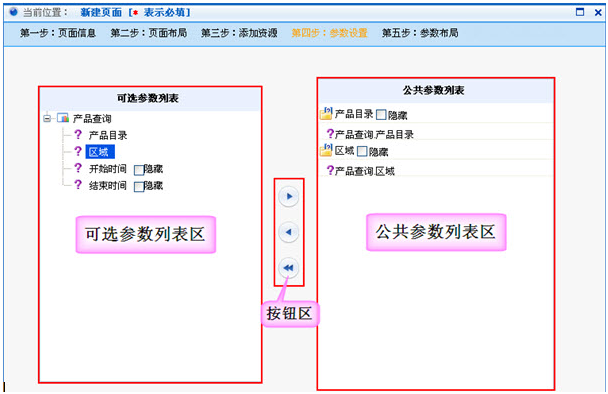Click the move-right arrow button

coord(288,197)
